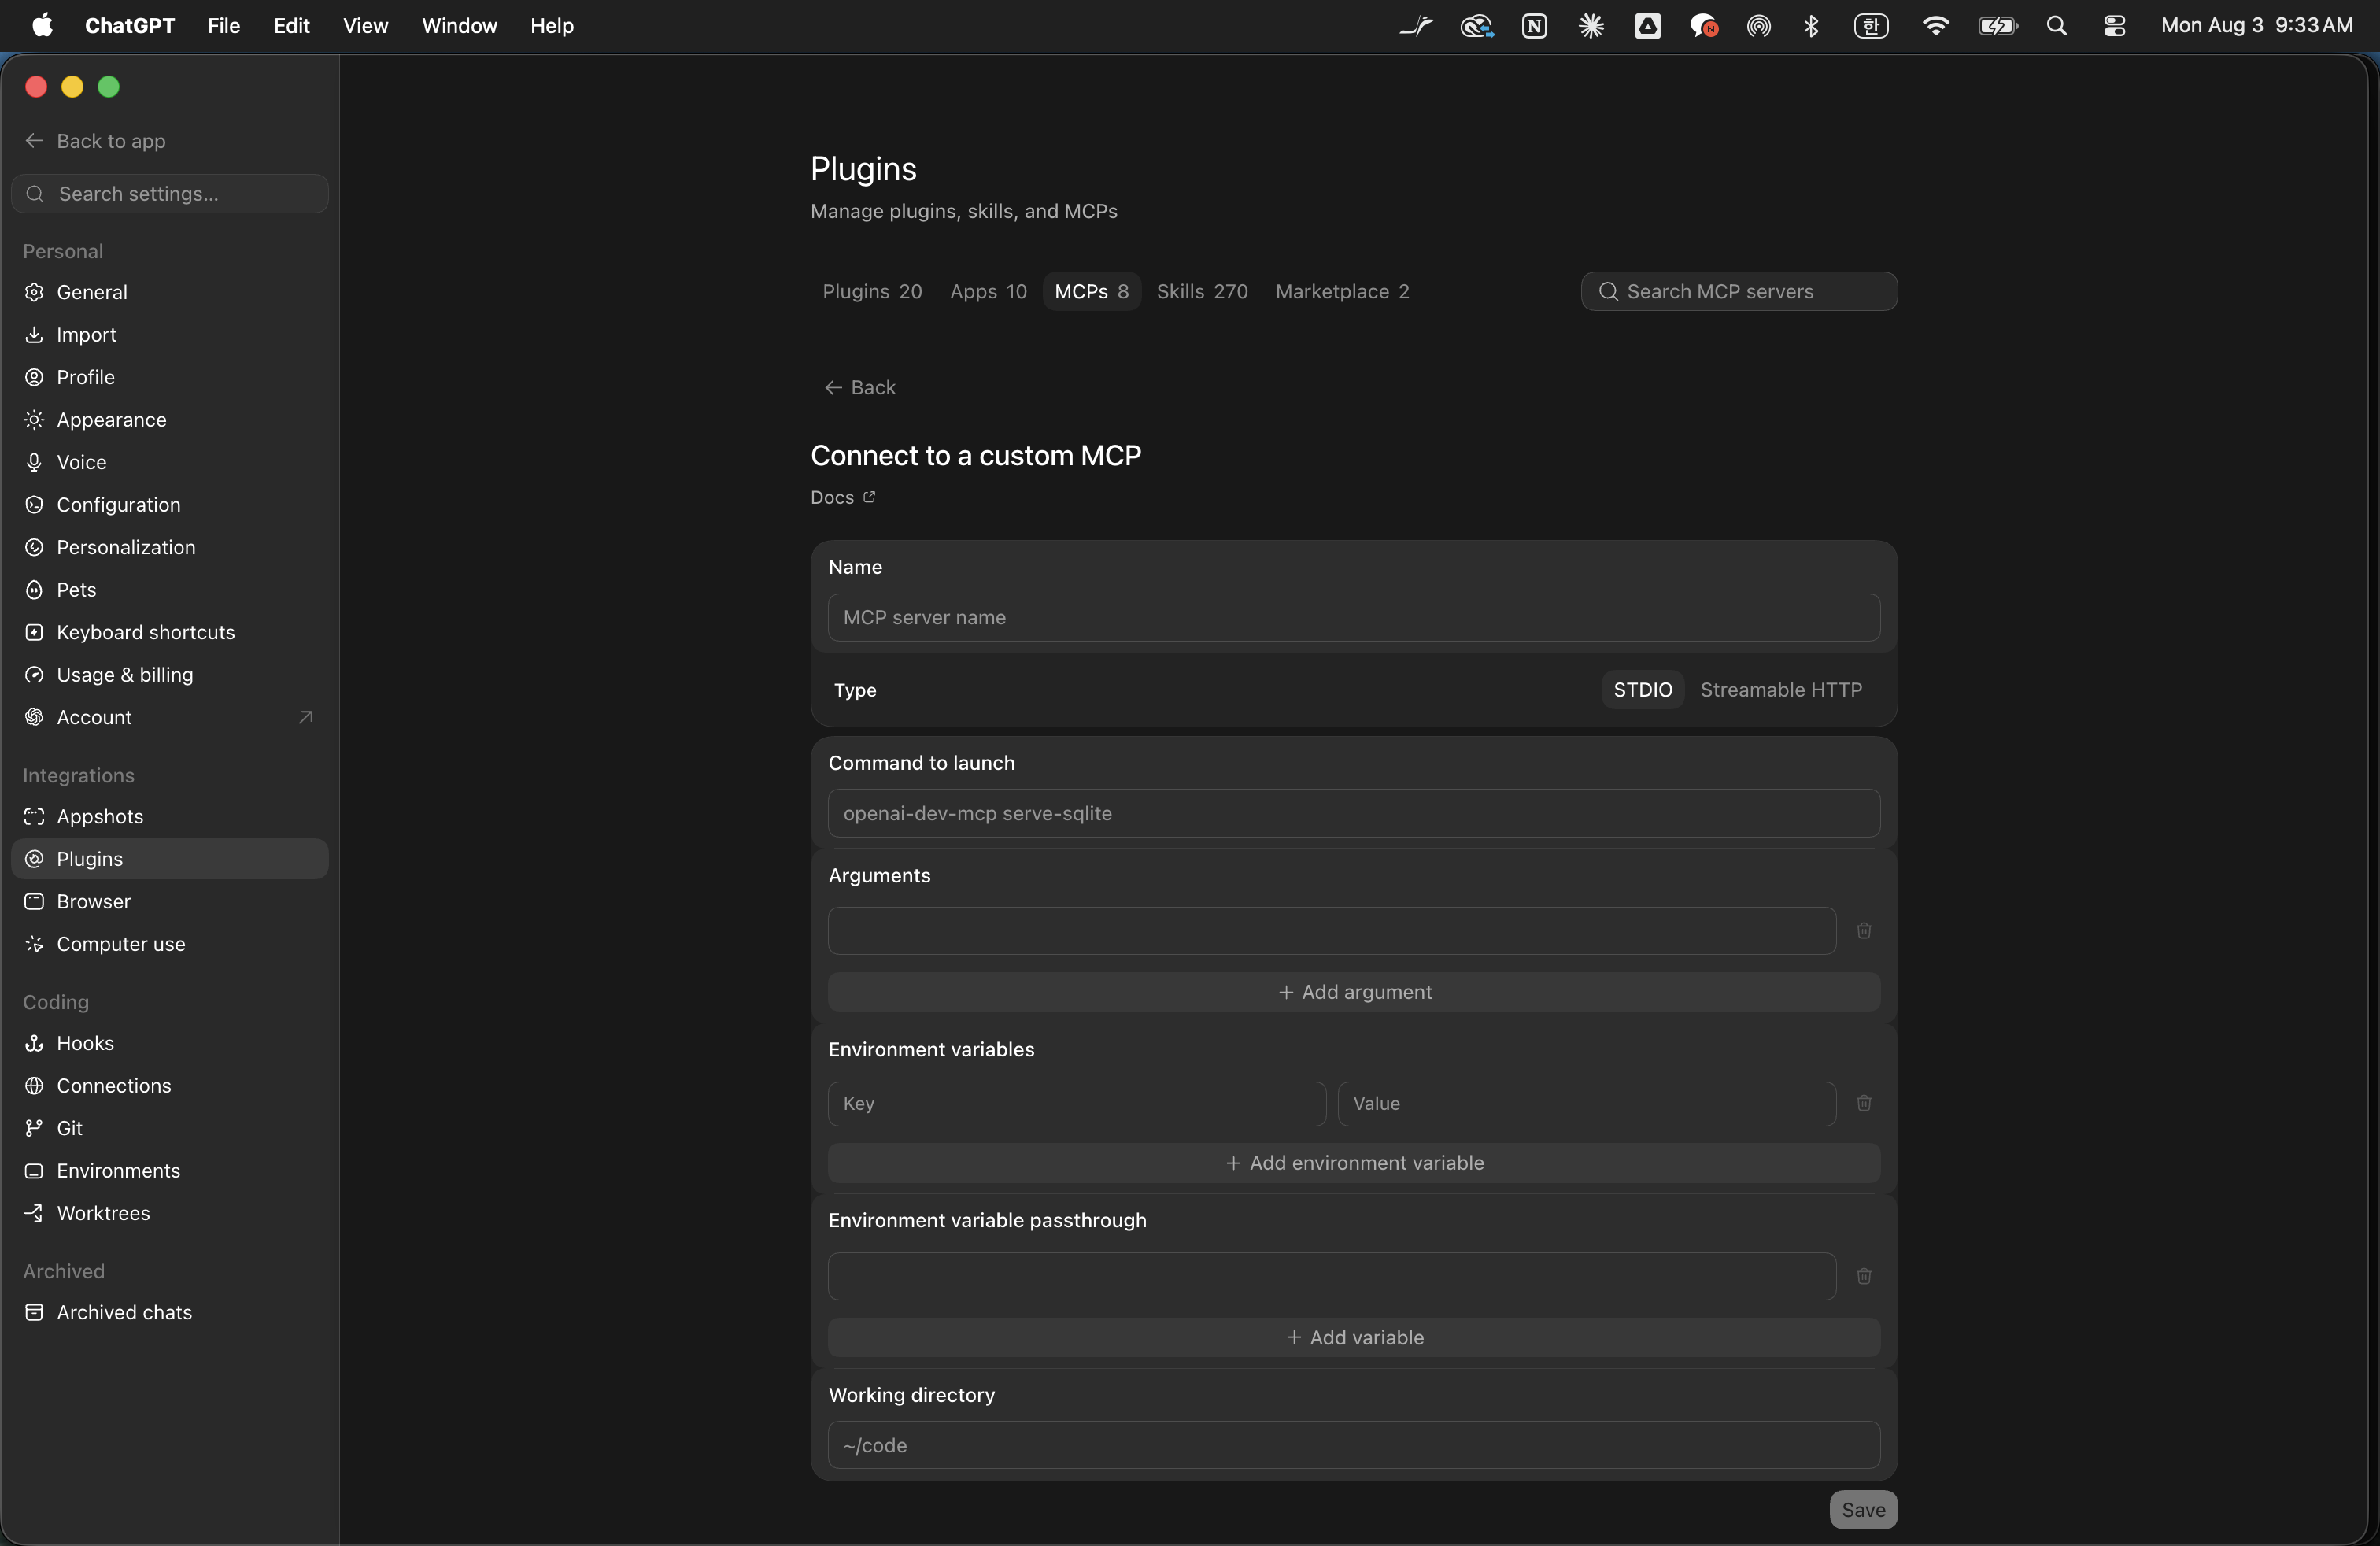
Task: Delete the environment variable Key/Value row
Action: pos(1864,1103)
